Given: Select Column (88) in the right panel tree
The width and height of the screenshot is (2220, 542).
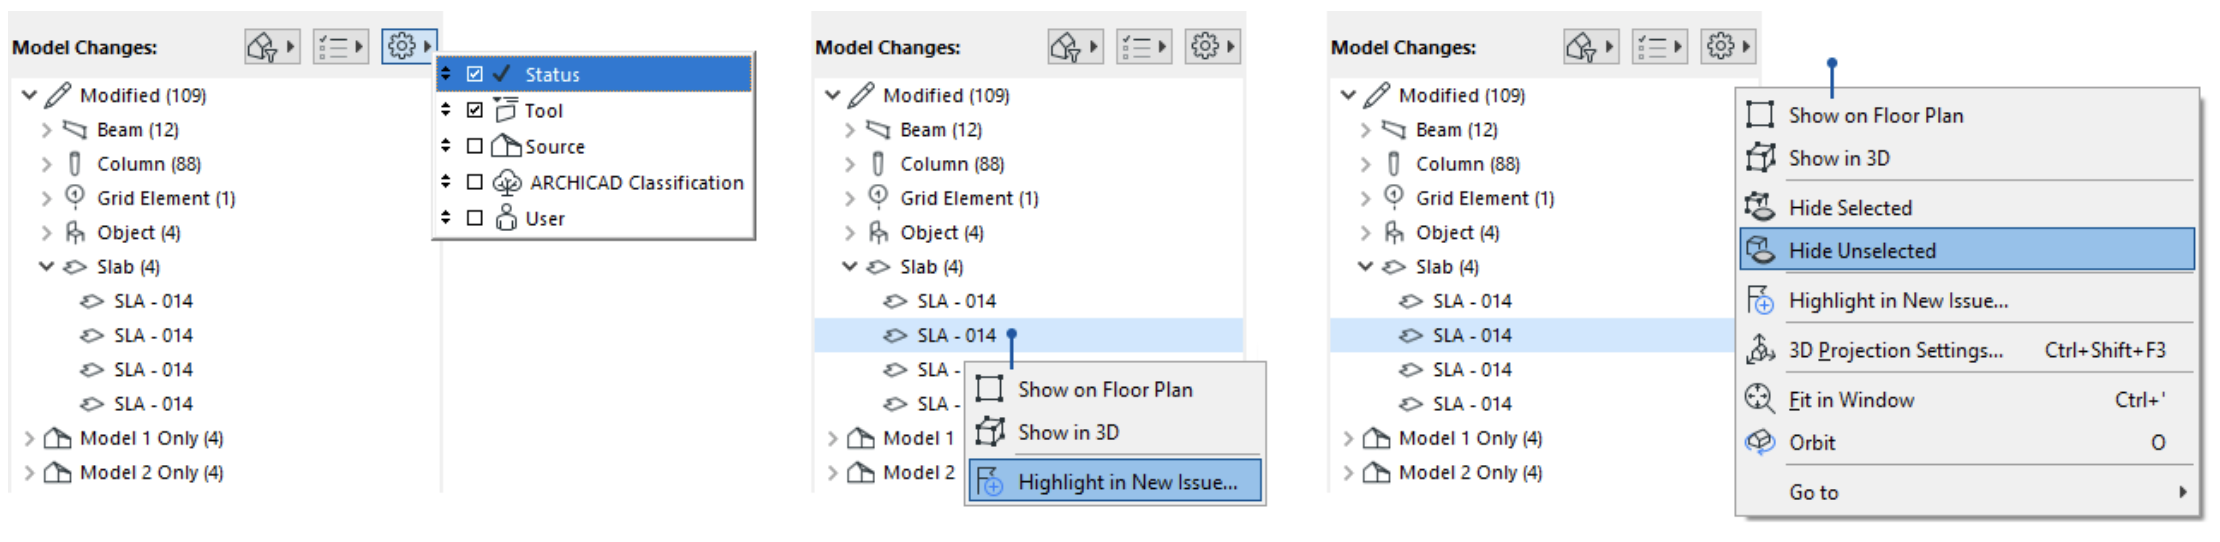Looking at the screenshot, I should [x=1467, y=164].
